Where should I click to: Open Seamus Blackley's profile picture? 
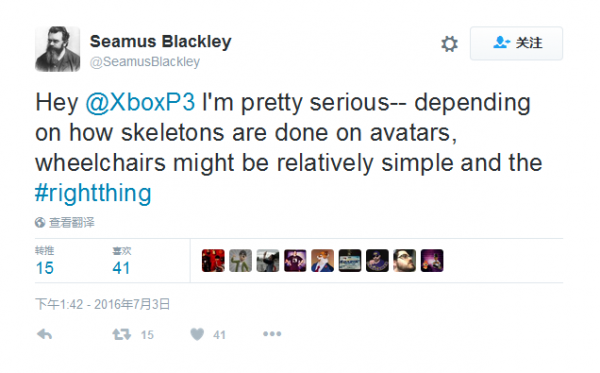point(58,49)
